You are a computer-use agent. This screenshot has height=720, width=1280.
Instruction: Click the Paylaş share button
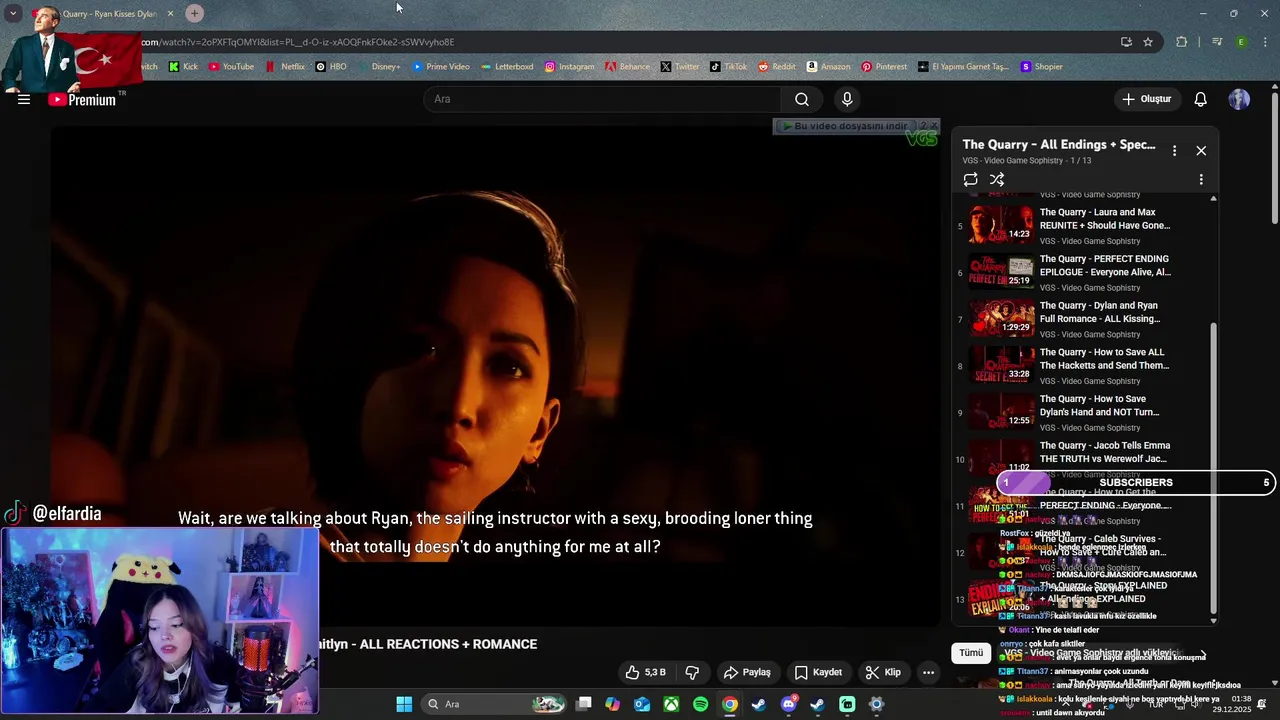tap(747, 672)
